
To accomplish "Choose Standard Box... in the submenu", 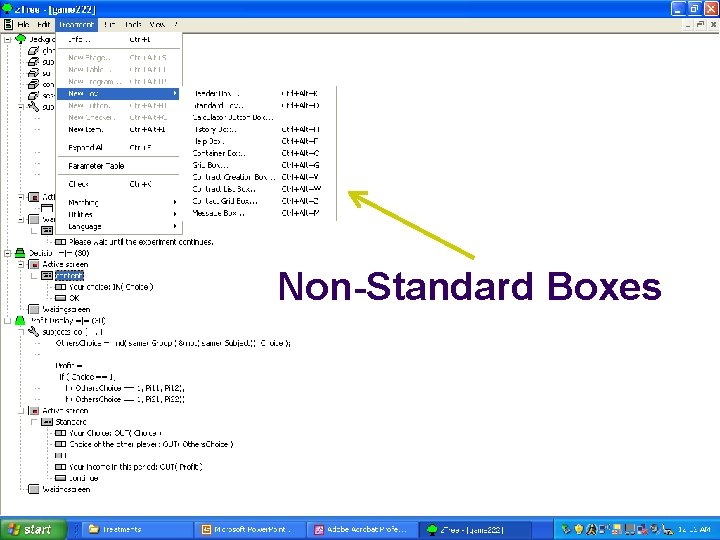I will 259,106.
